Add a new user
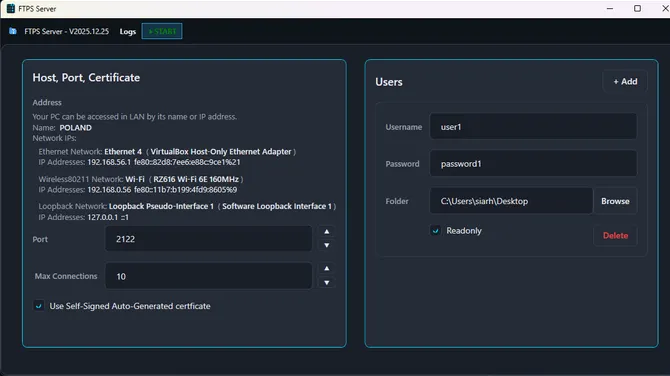 [x=625, y=82]
